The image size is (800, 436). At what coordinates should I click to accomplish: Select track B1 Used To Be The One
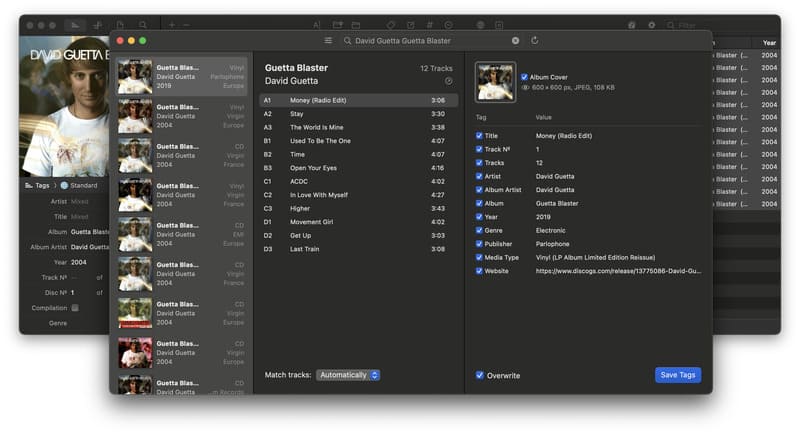click(x=359, y=141)
